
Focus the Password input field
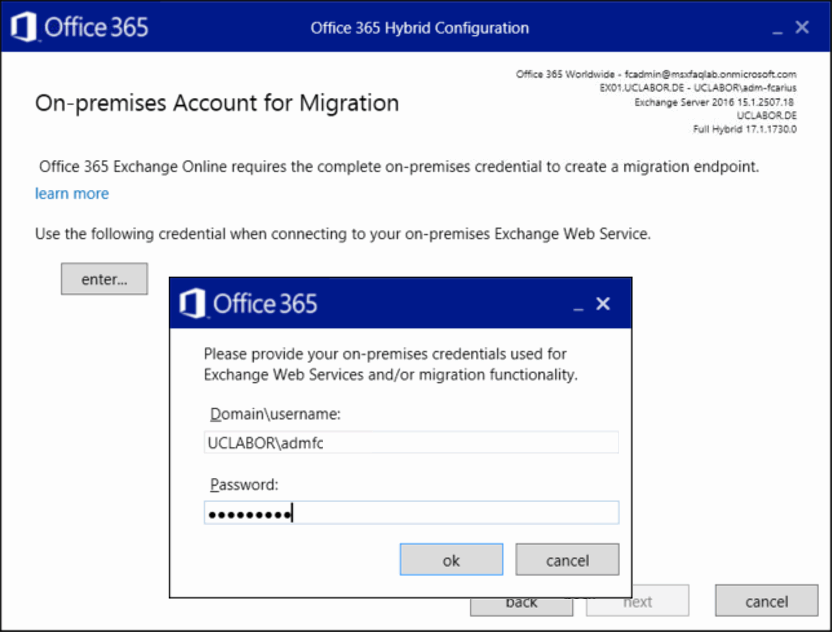pos(411,513)
